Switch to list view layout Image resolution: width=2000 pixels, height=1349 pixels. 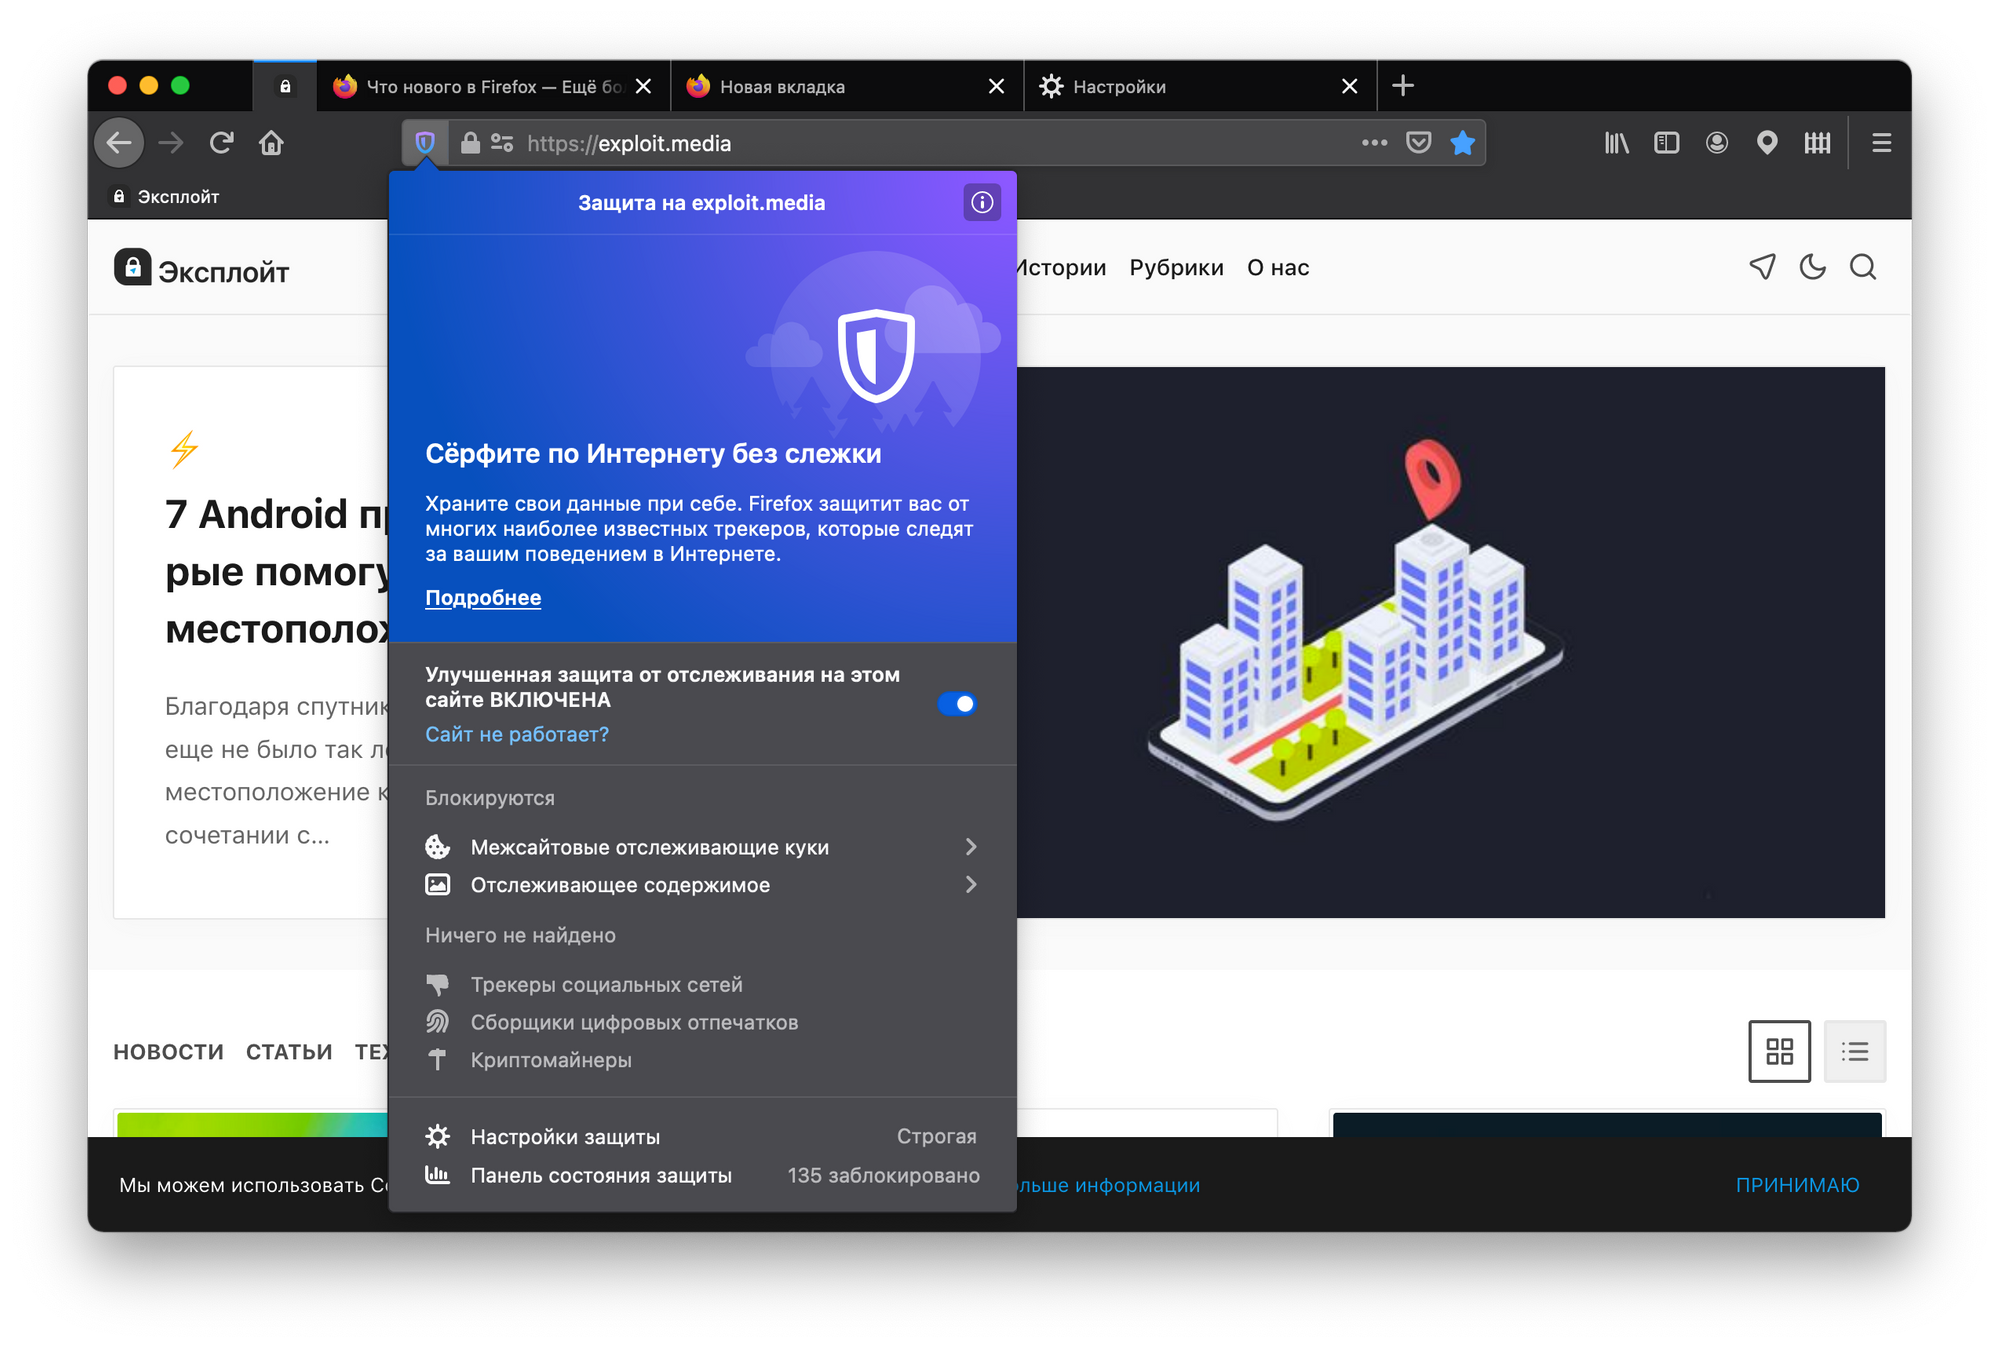[x=1854, y=1051]
